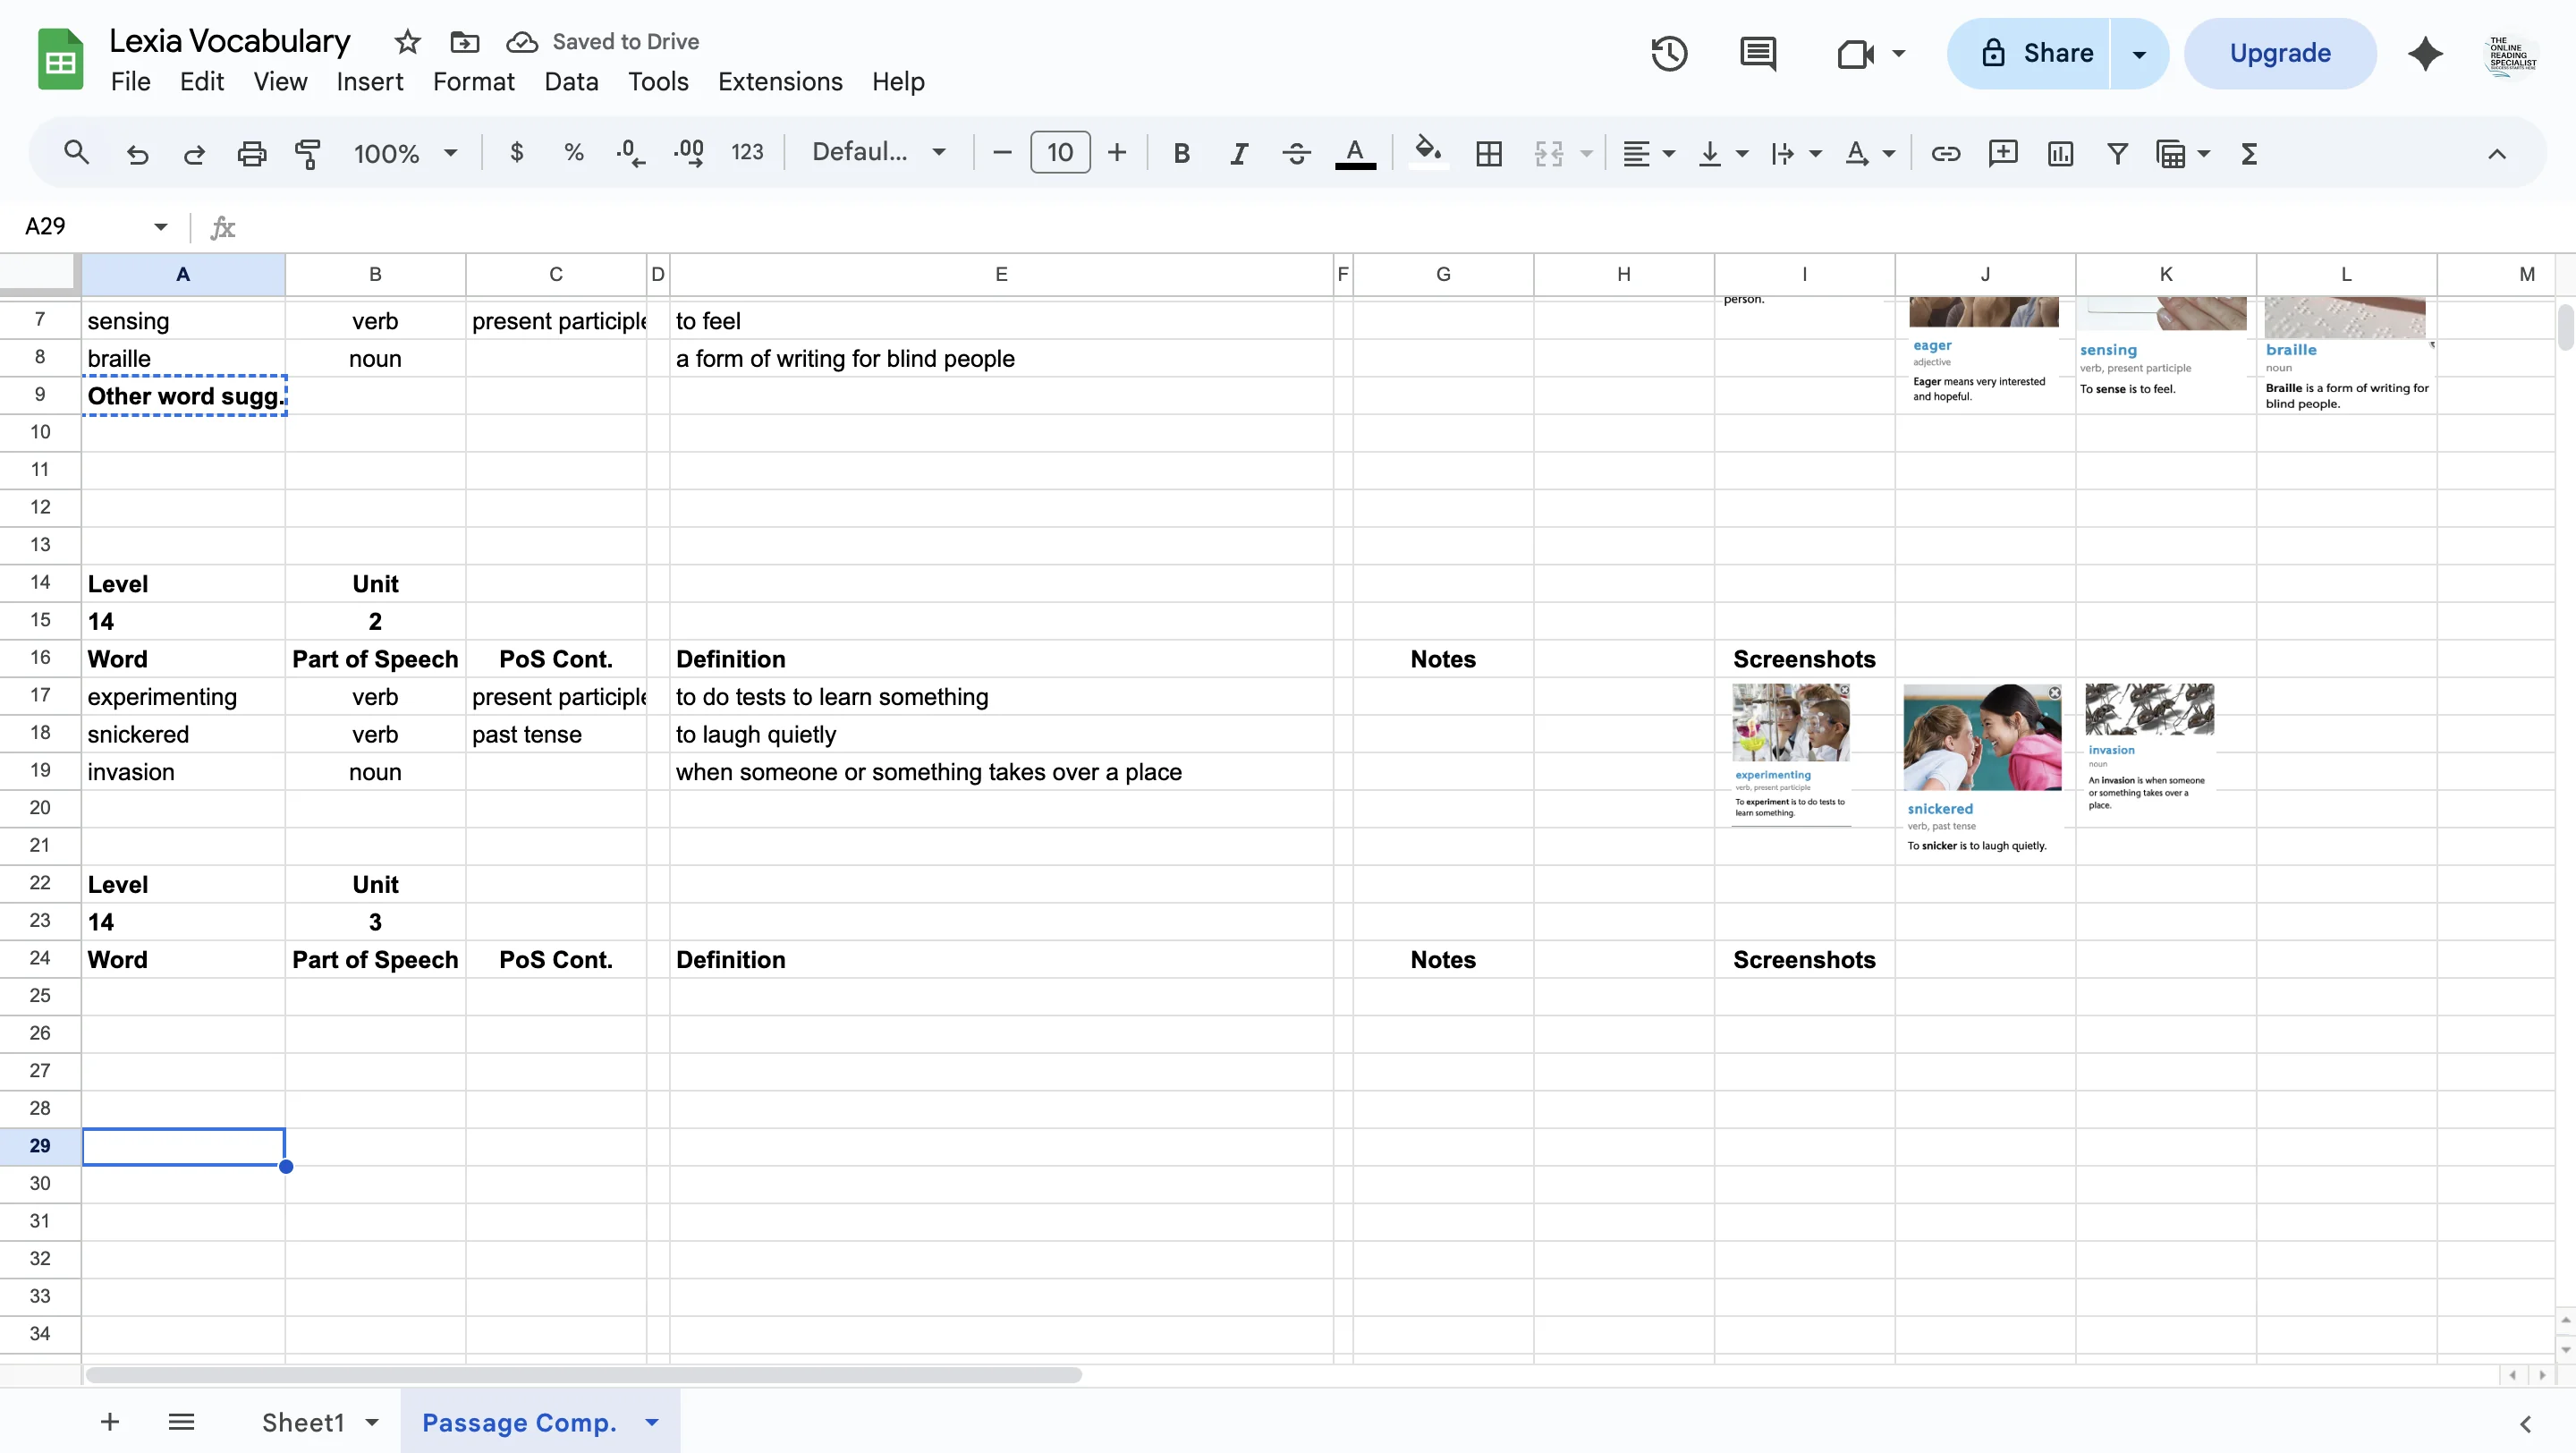
Task: Open the zoom level dropdown
Action: tap(404, 153)
